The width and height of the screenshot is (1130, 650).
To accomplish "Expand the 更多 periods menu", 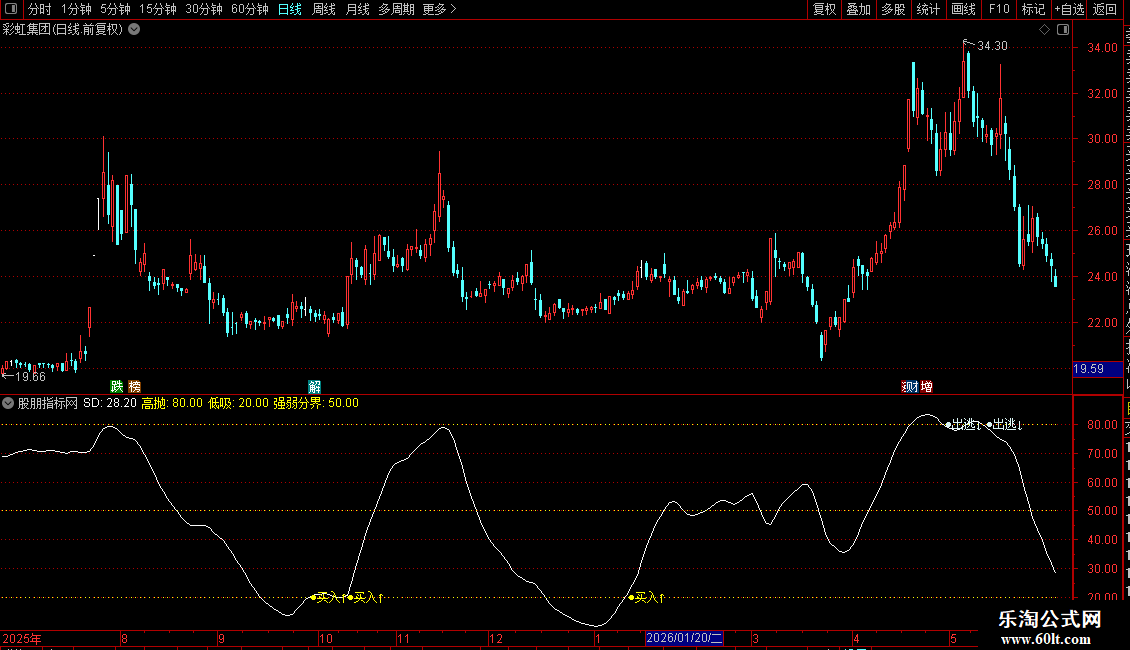I will [440, 9].
